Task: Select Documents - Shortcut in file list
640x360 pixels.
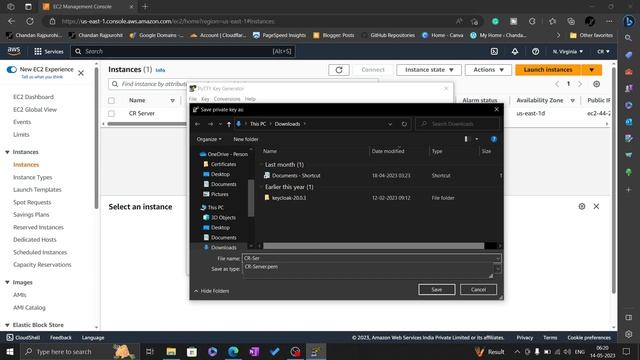Action: (x=296, y=176)
